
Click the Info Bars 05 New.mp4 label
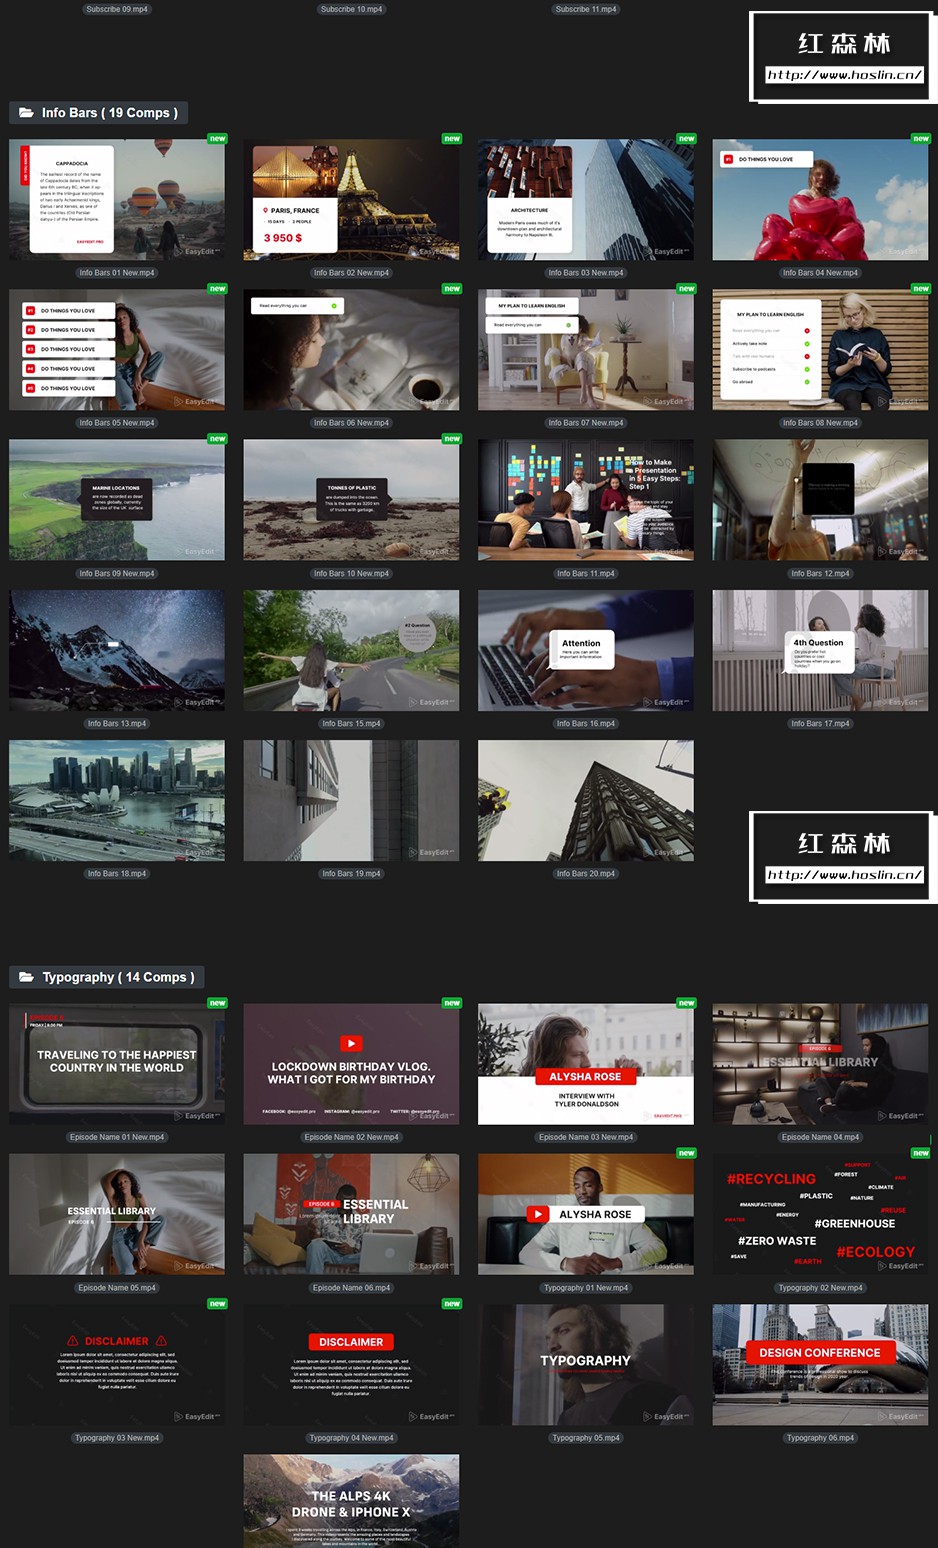(117, 423)
